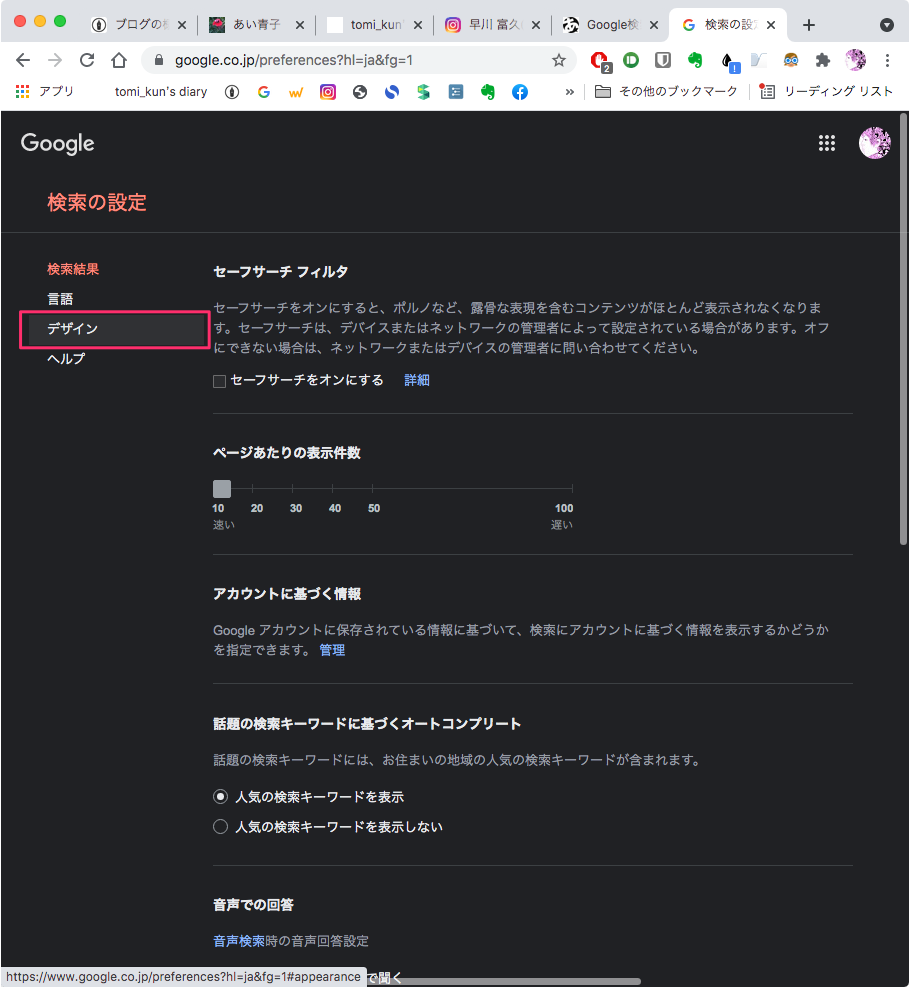Viewport: 909px width, 988px height.
Task: Open a new tab with the plus button
Action: click(x=809, y=25)
